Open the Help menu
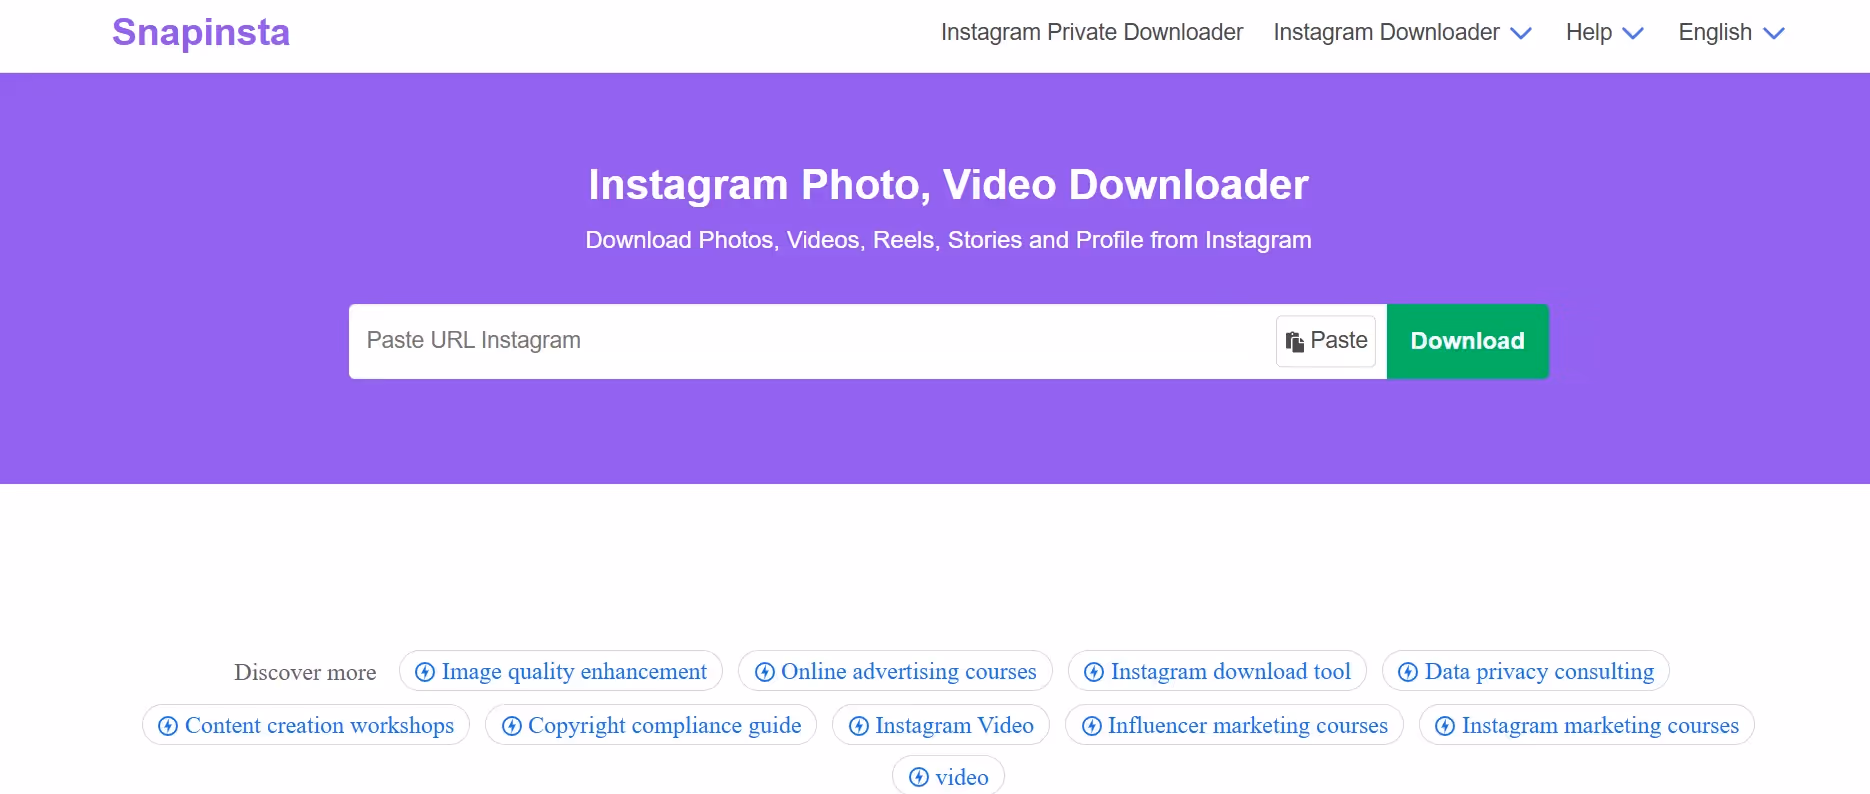This screenshot has width=1870, height=794. click(1604, 32)
